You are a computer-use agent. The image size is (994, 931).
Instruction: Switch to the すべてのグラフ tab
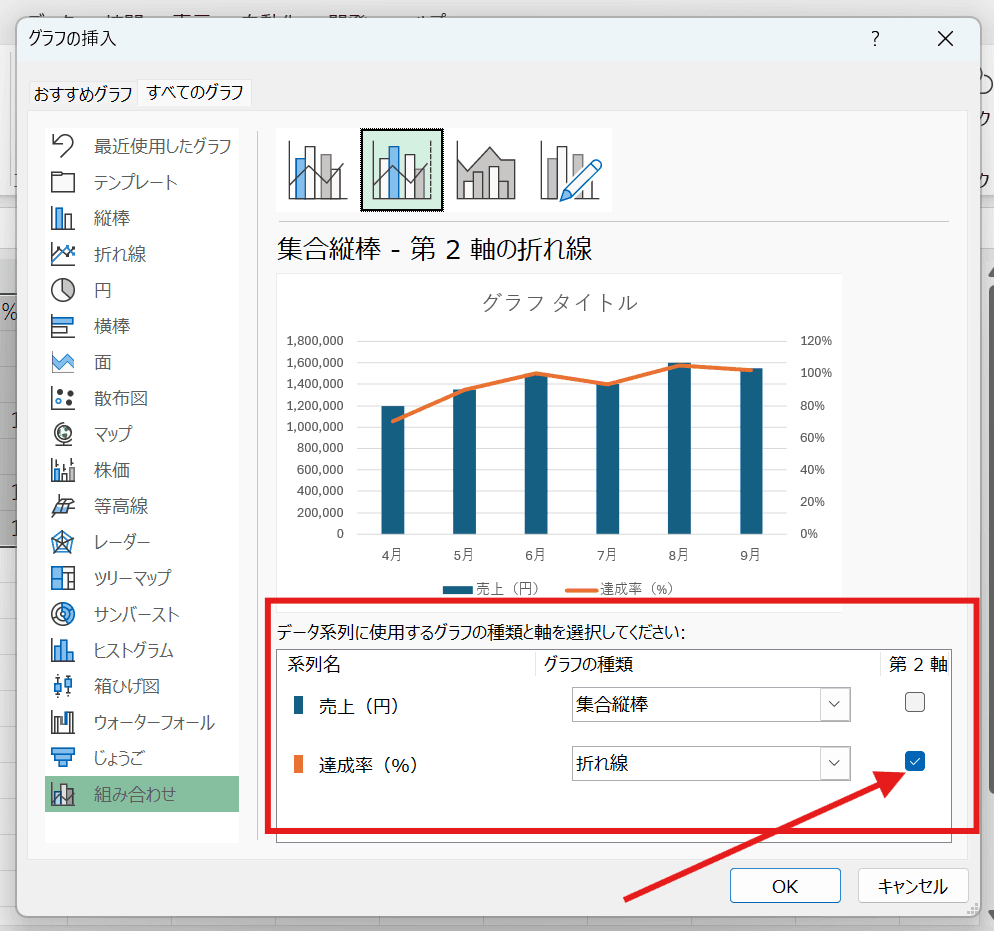[x=195, y=93]
